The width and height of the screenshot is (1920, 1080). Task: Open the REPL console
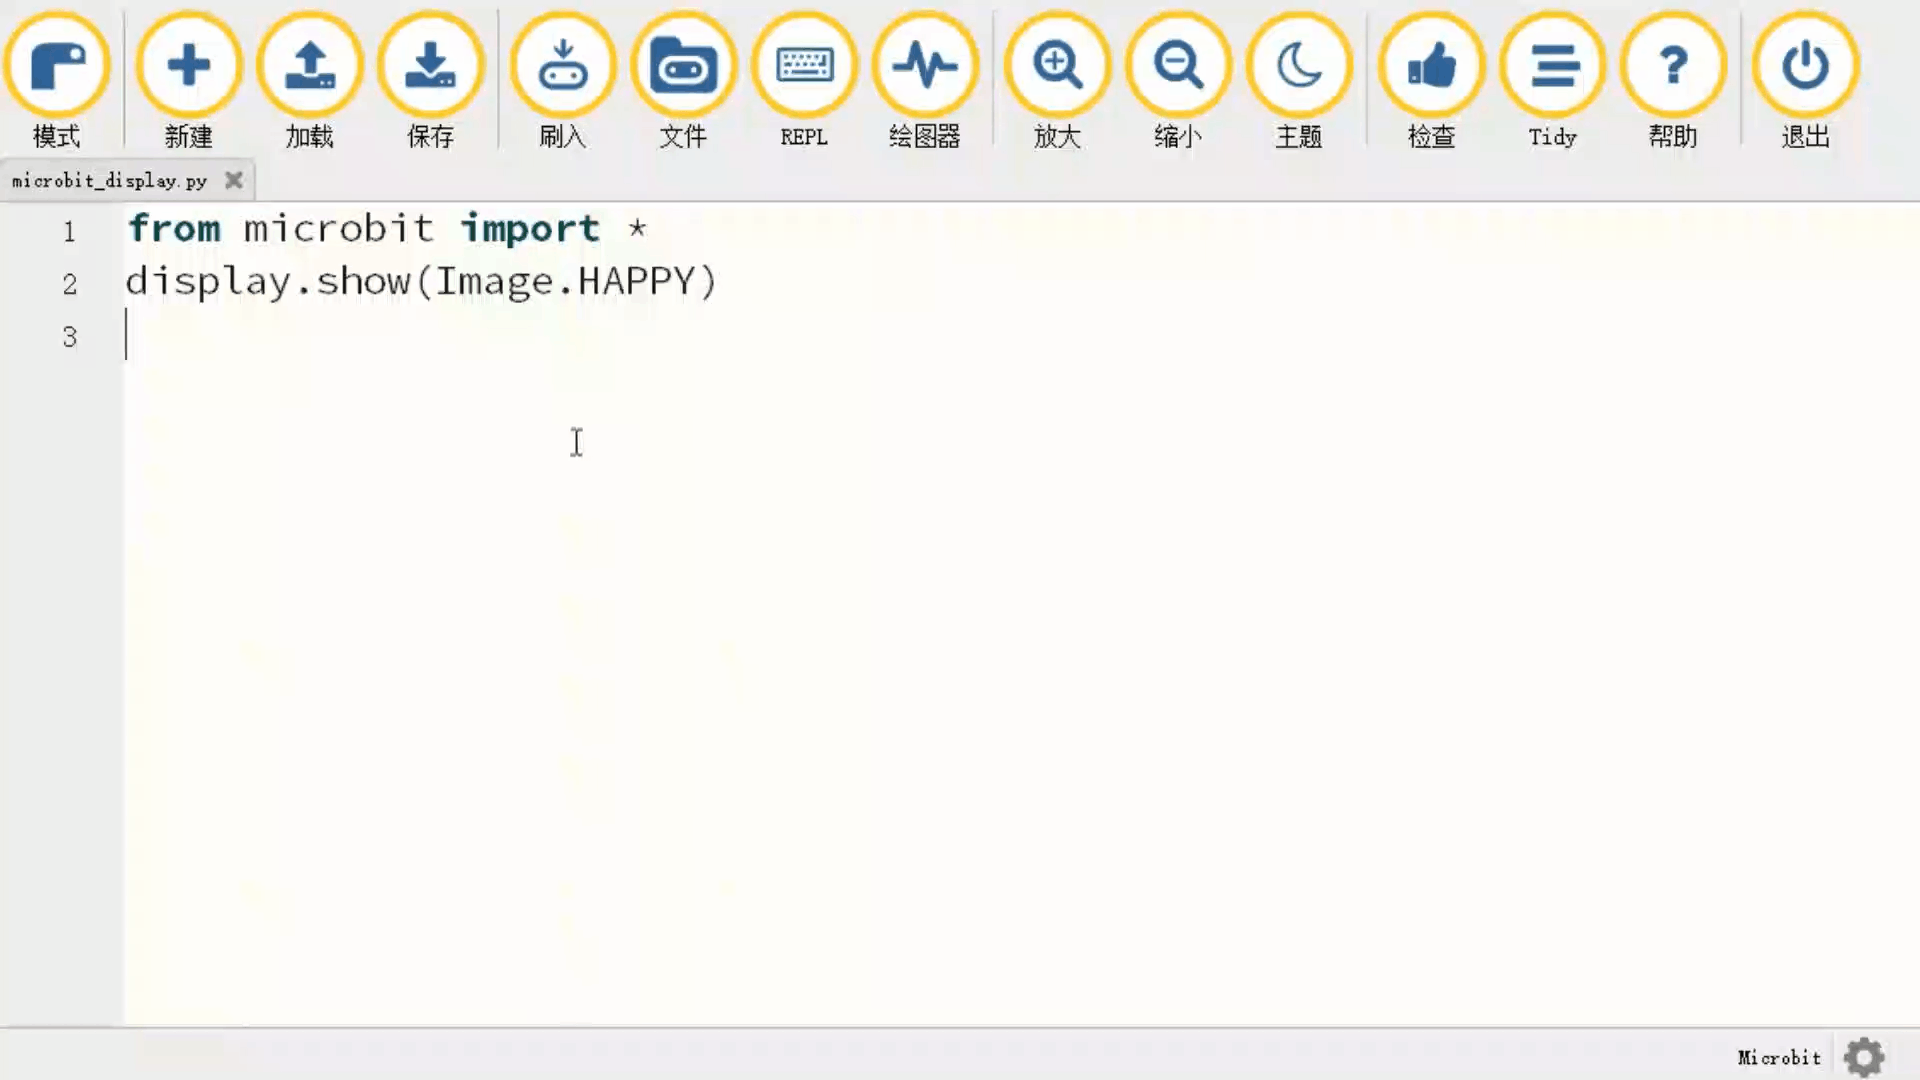click(804, 80)
